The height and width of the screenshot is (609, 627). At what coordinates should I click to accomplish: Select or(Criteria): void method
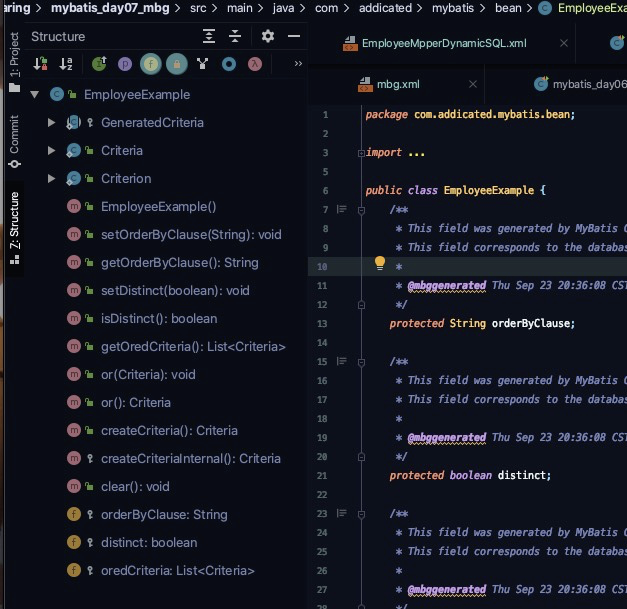tap(148, 375)
